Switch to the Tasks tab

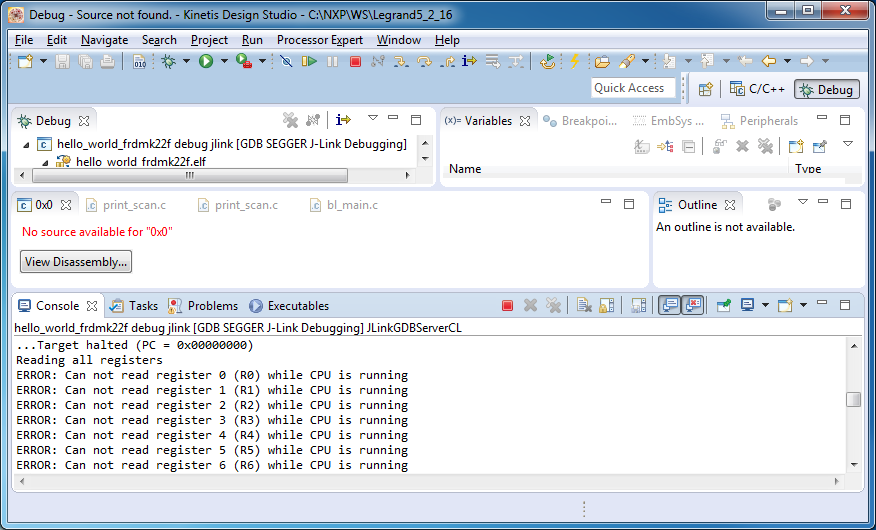[134, 305]
